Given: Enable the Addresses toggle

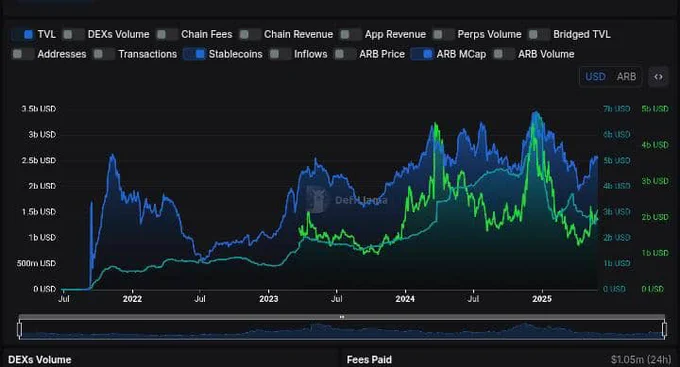Looking at the screenshot, I should tap(23, 54).
